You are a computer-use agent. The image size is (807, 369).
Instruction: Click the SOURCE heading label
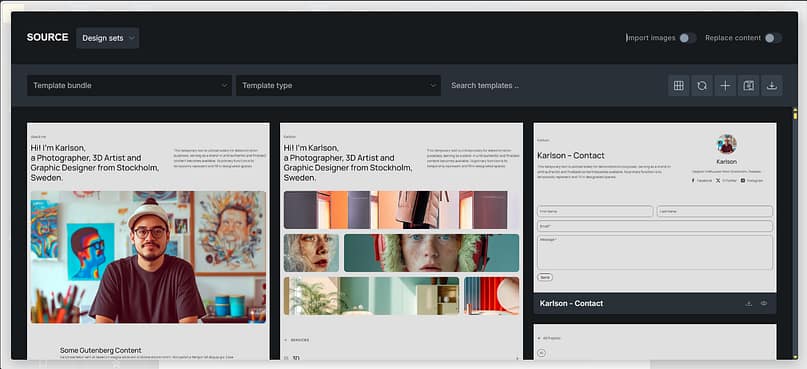tap(47, 38)
